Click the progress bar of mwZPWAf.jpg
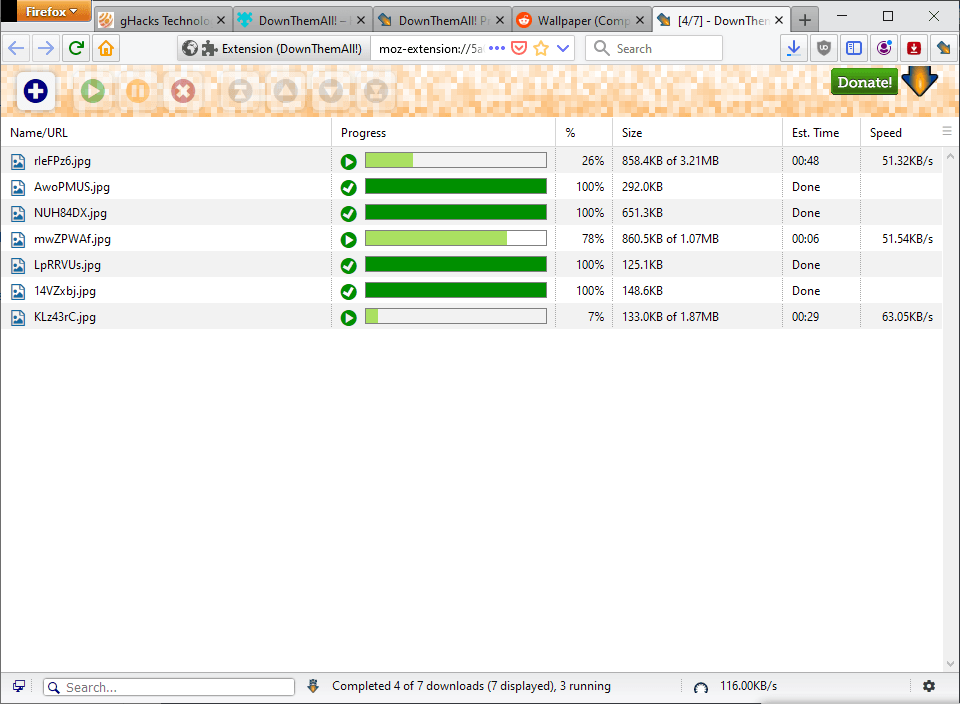Viewport: 960px width, 704px height. (456, 238)
